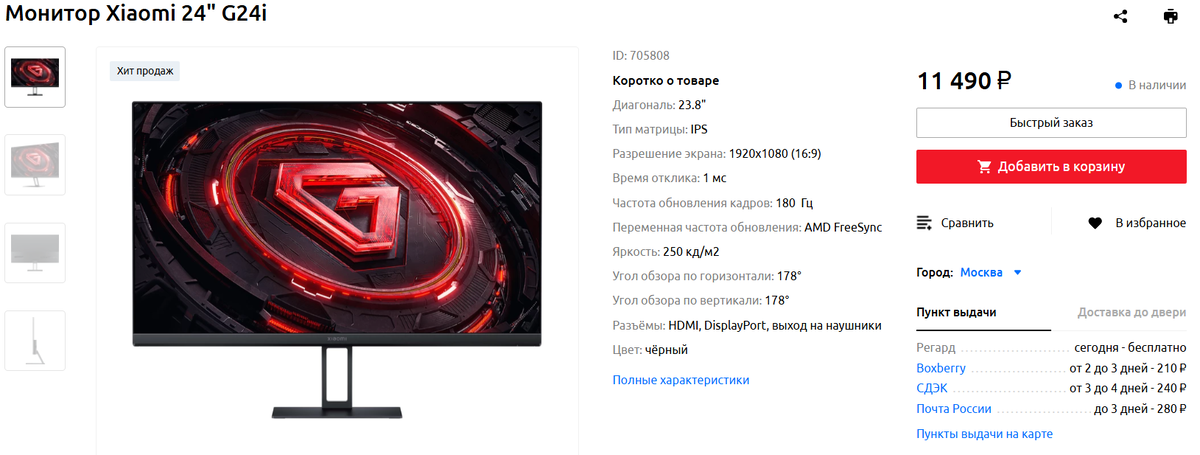Viewport: 1200px width, 455px height.
Task: Click the compare list icon
Action: point(924,223)
